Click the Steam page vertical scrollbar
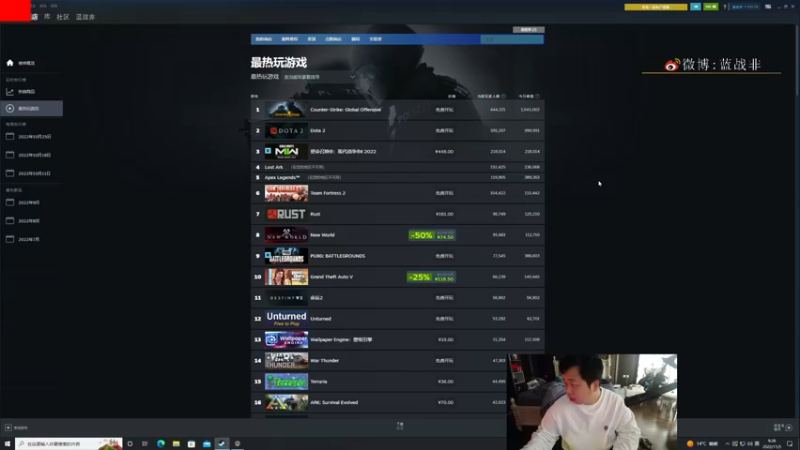The width and height of the screenshot is (800, 450). [x=796, y=59]
